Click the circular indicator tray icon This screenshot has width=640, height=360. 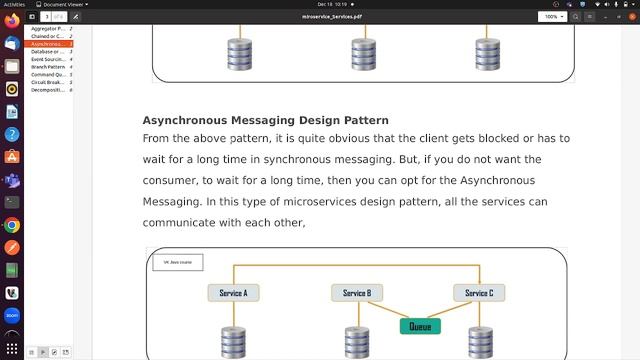pyautogui.click(x=556, y=4)
